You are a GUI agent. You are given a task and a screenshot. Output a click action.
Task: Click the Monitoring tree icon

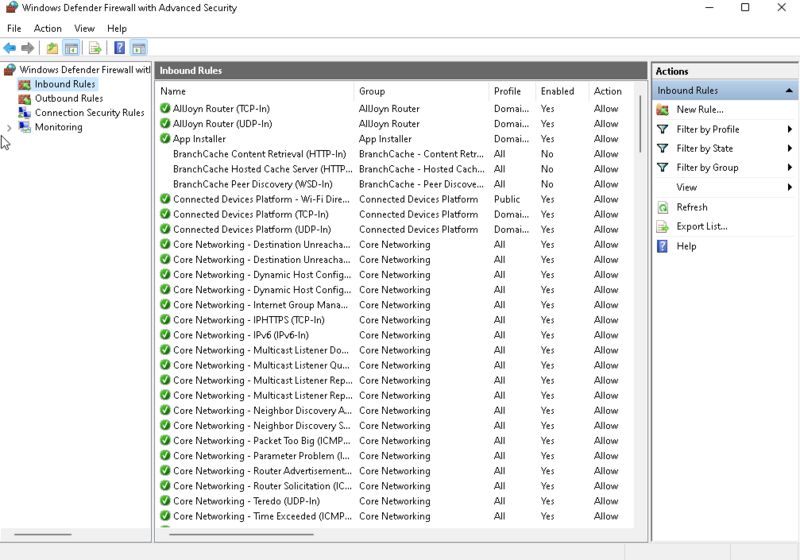(24, 127)
